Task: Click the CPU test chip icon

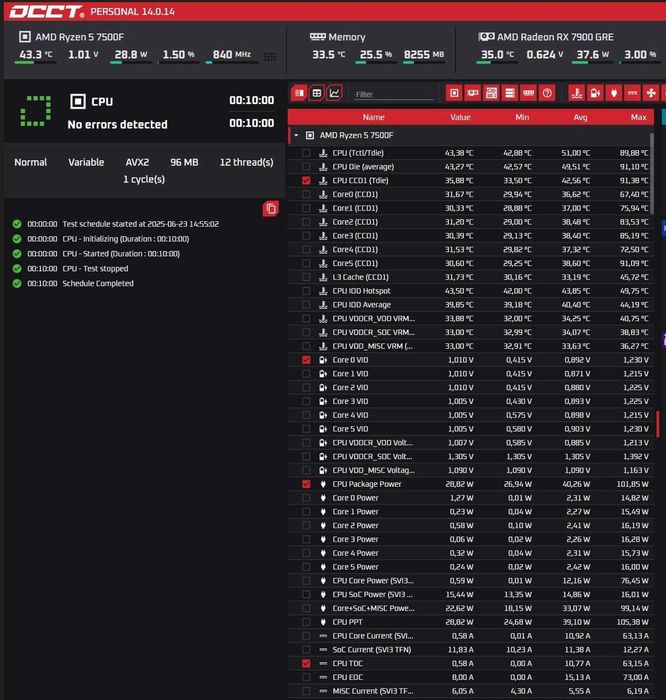Action: coord(78,101)
